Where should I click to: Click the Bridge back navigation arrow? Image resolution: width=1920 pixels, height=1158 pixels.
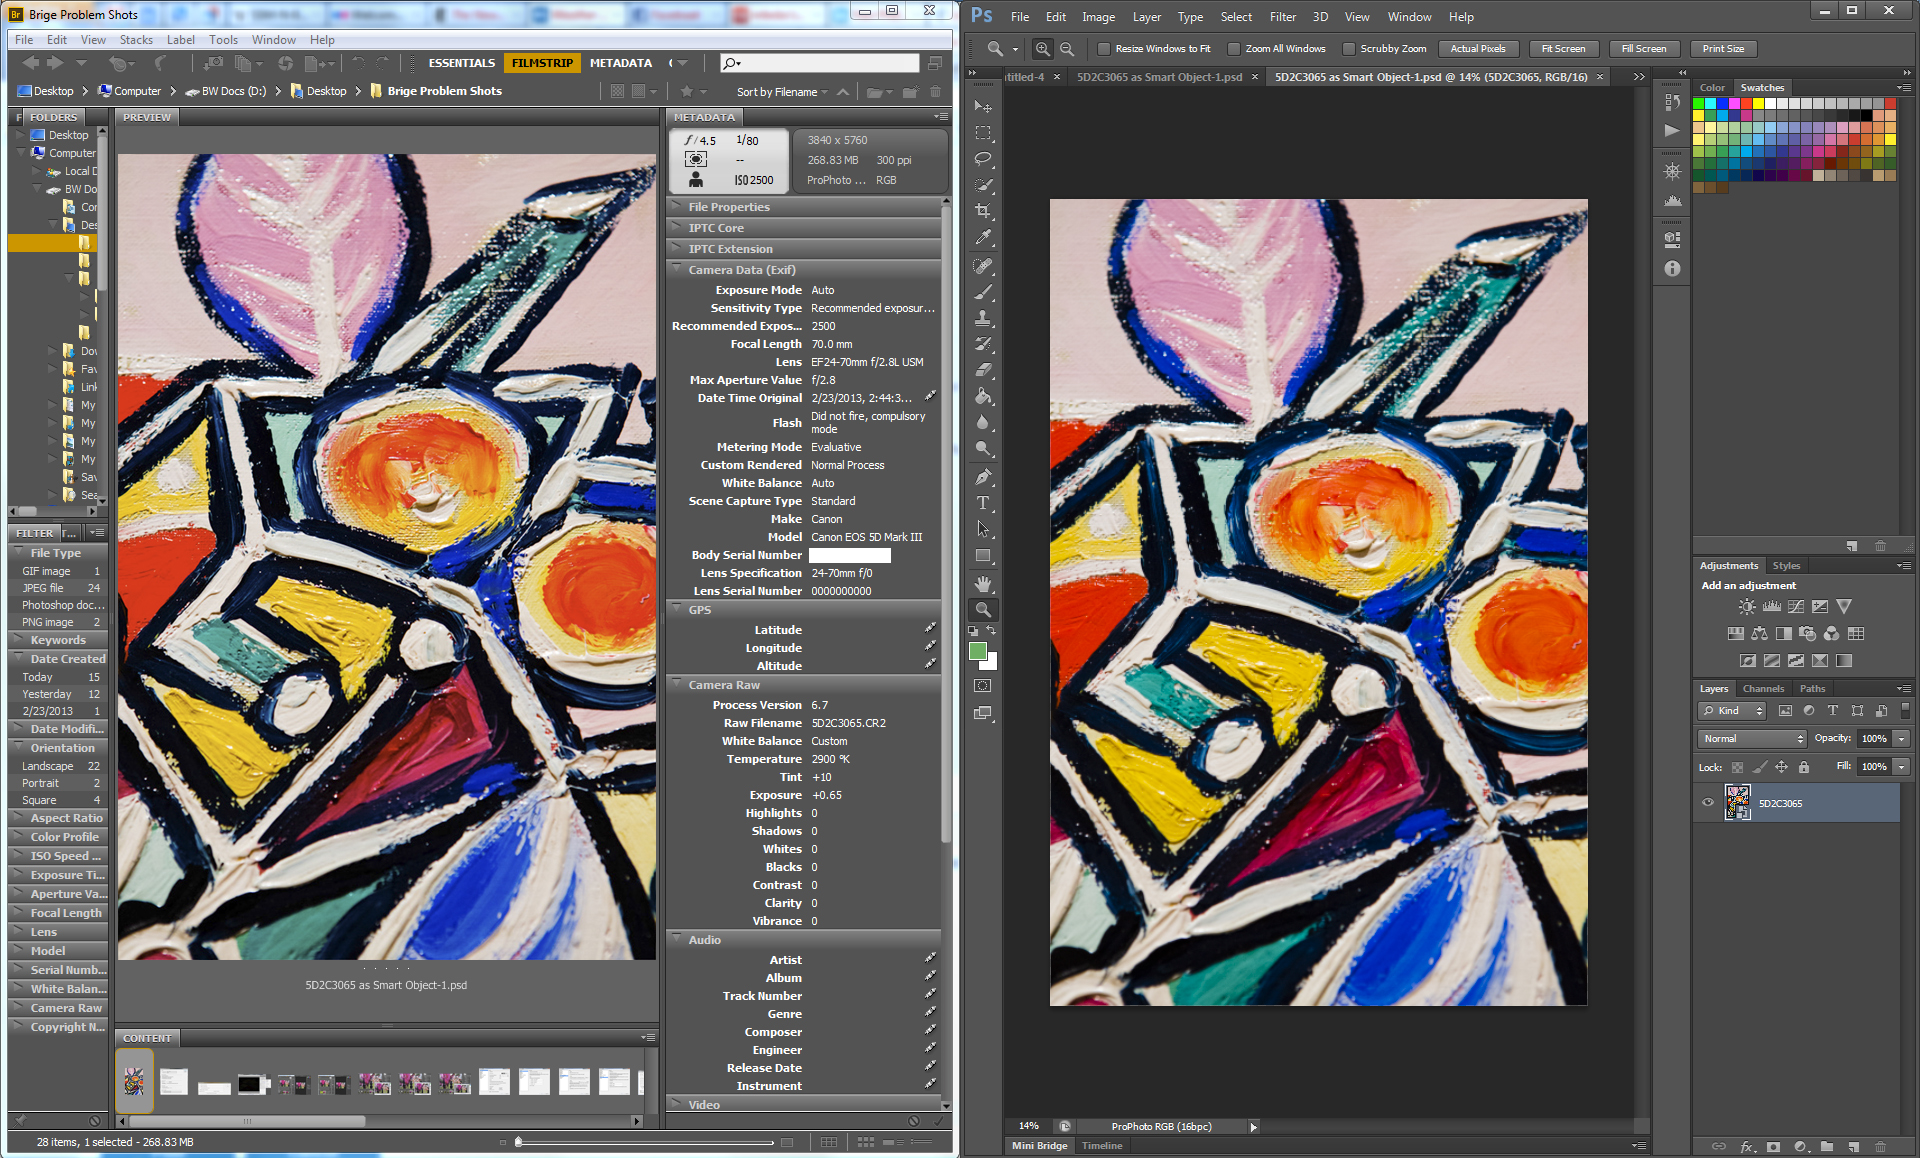click(31, 63)
